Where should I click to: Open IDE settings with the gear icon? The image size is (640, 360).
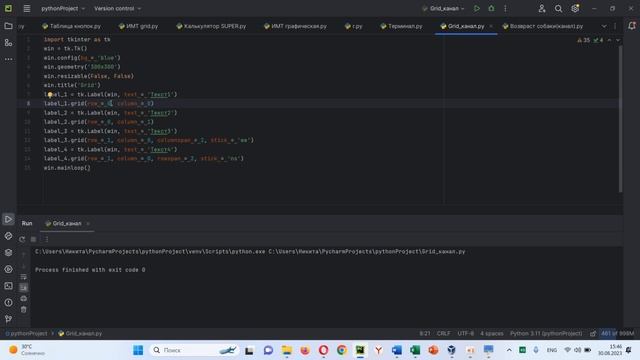(x=575, y=8)
